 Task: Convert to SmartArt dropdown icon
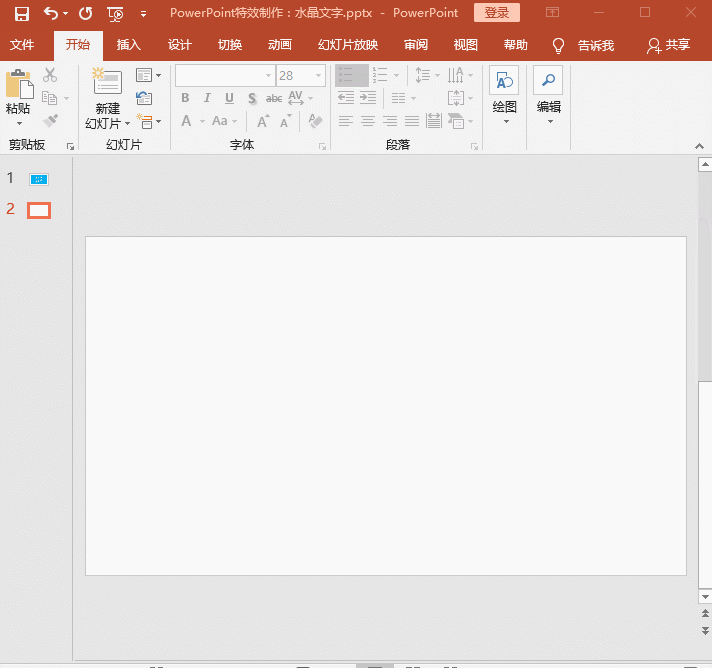pyautogui.click(x=460, y=121)
